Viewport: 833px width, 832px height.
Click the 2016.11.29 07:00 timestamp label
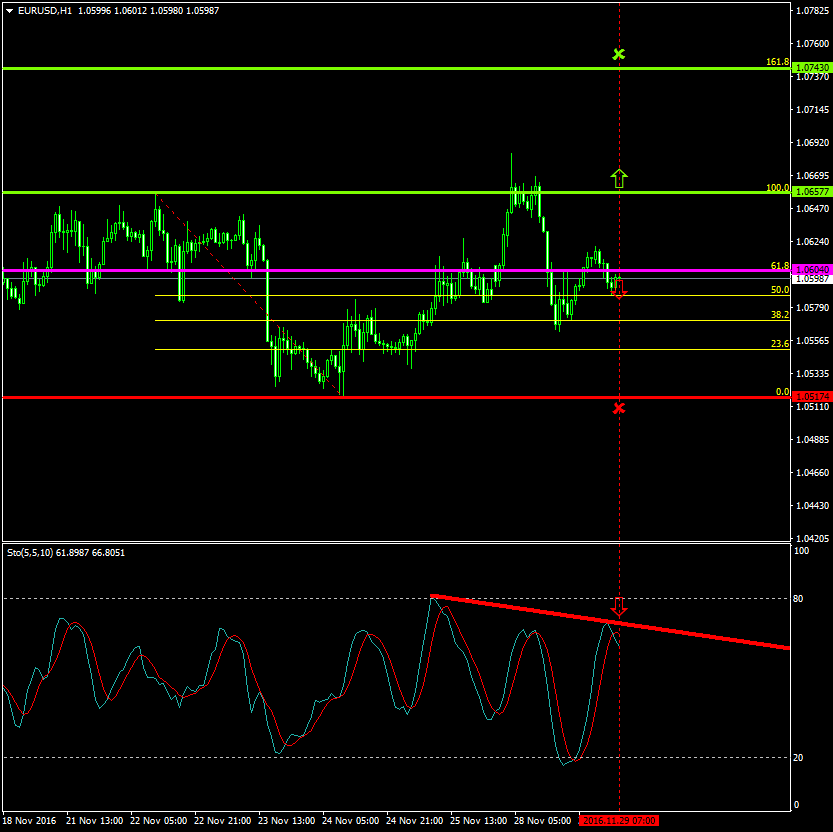622,822
